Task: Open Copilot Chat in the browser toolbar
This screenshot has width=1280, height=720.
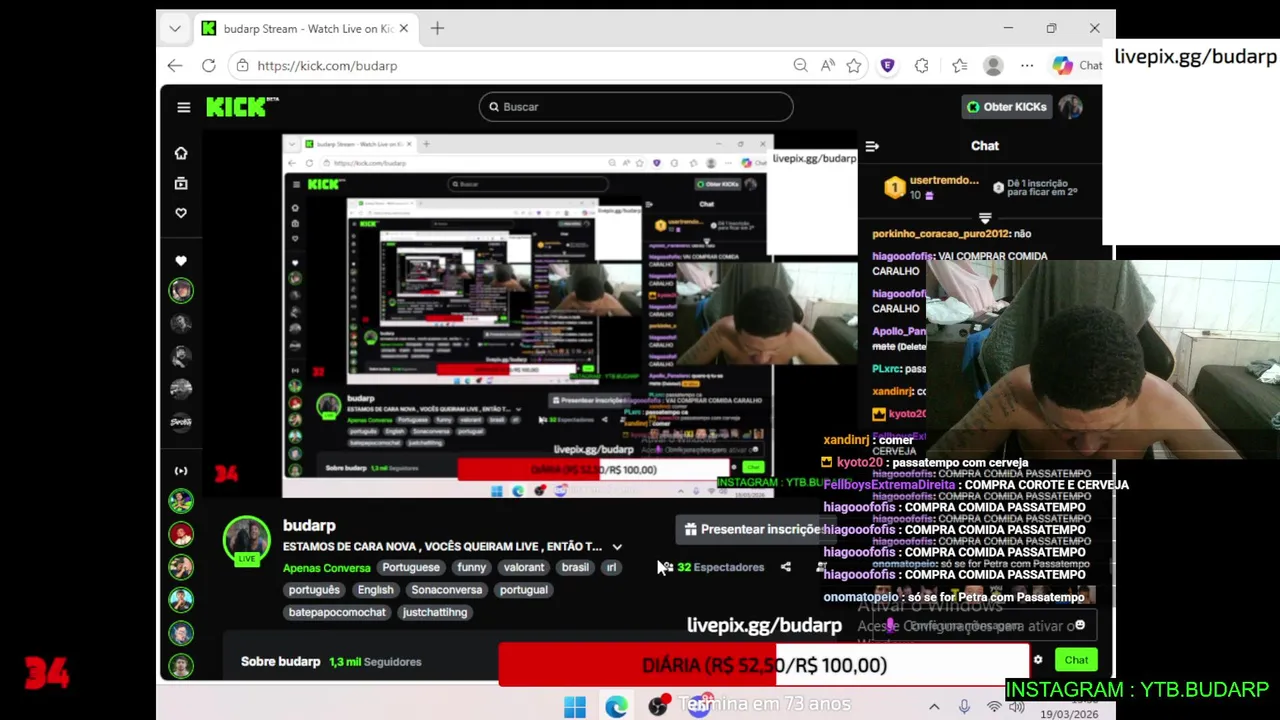Action: point(1077,66)
